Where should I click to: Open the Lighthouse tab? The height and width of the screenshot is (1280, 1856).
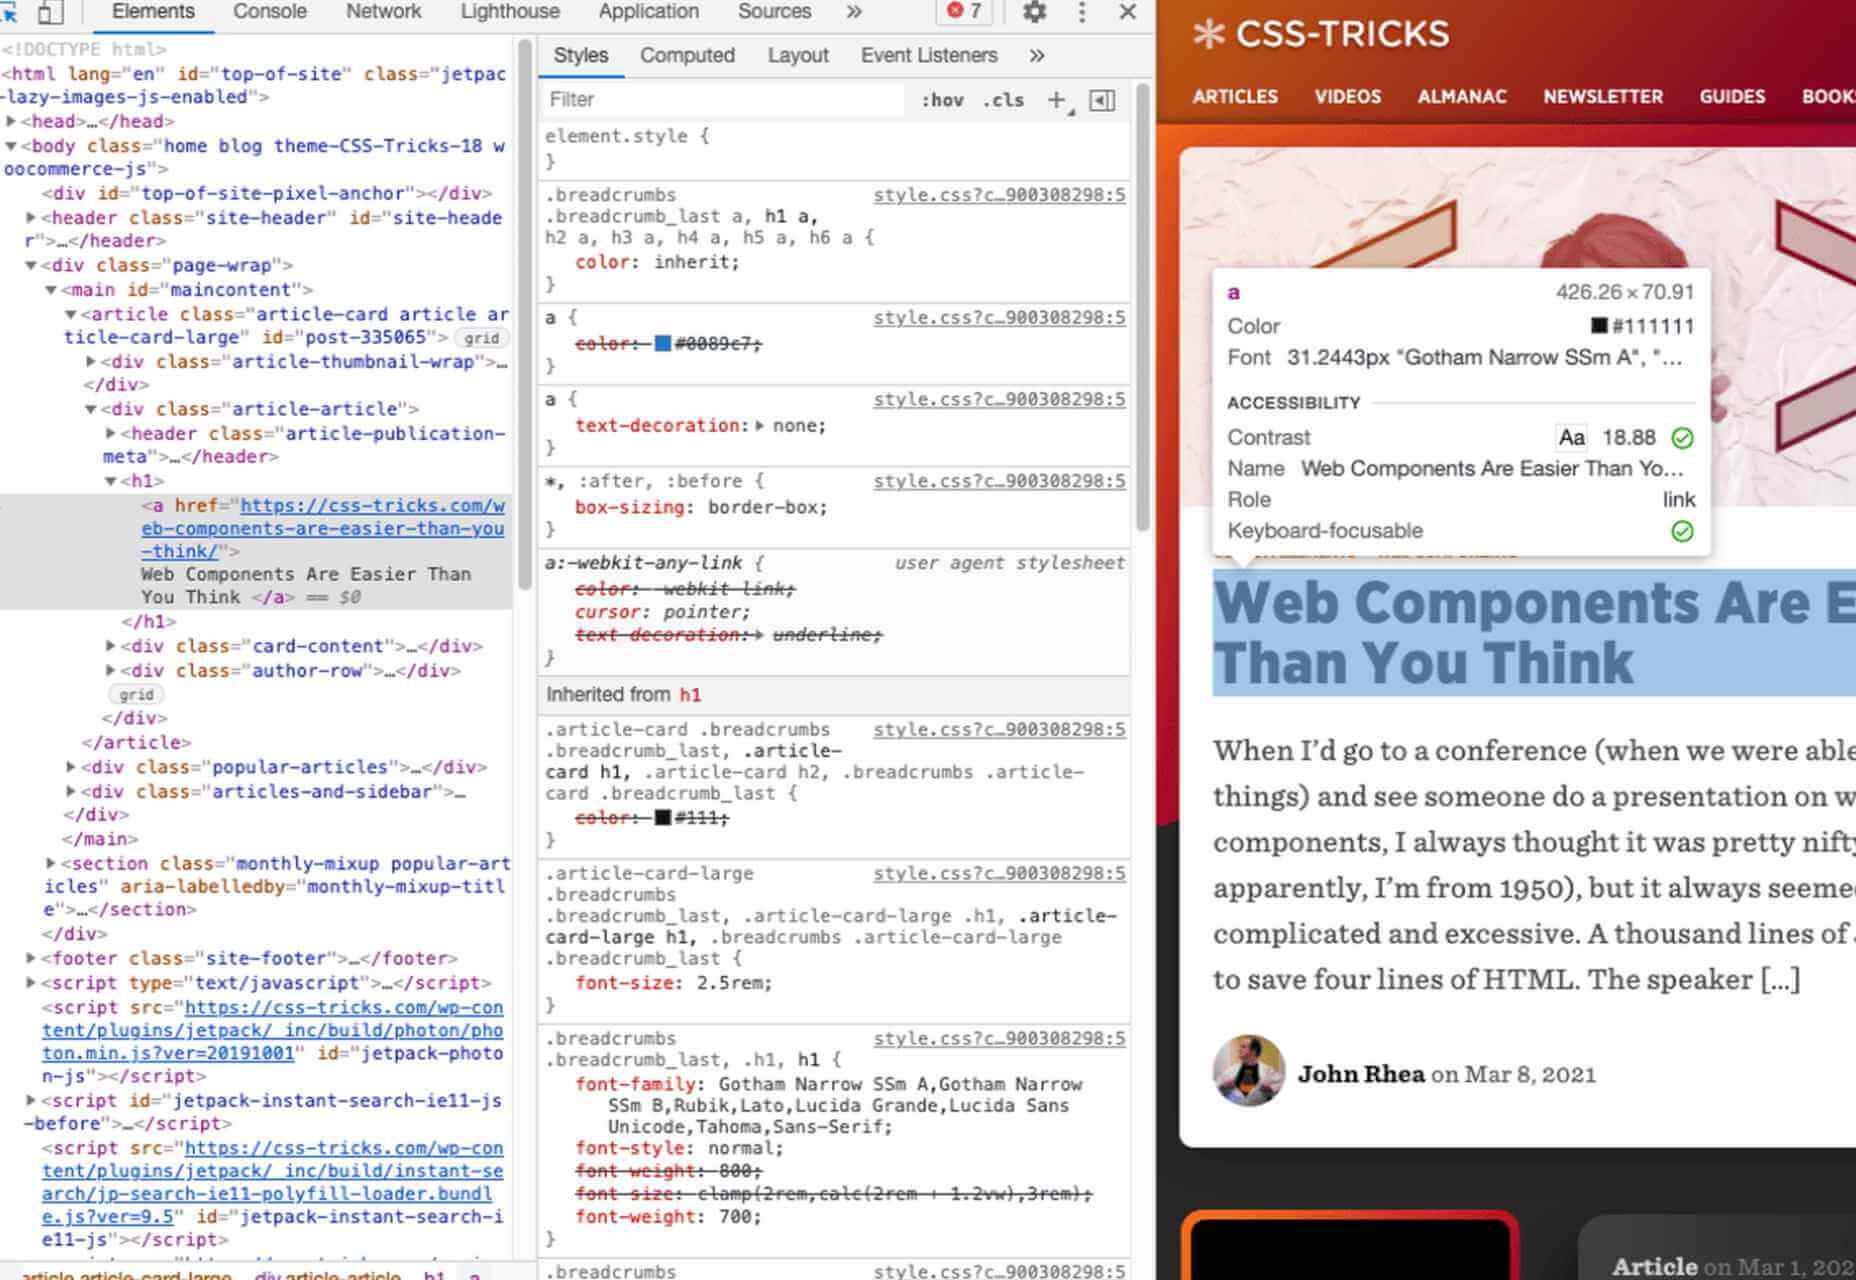510,12
